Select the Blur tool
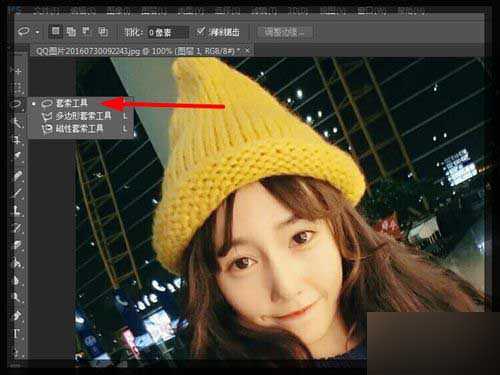Screen dimensions: 500x375 [x=17, y=280]
